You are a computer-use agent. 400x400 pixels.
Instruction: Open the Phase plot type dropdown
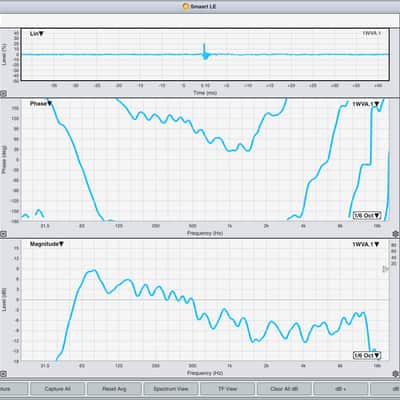pyautogui.click(x=41, y=104)
